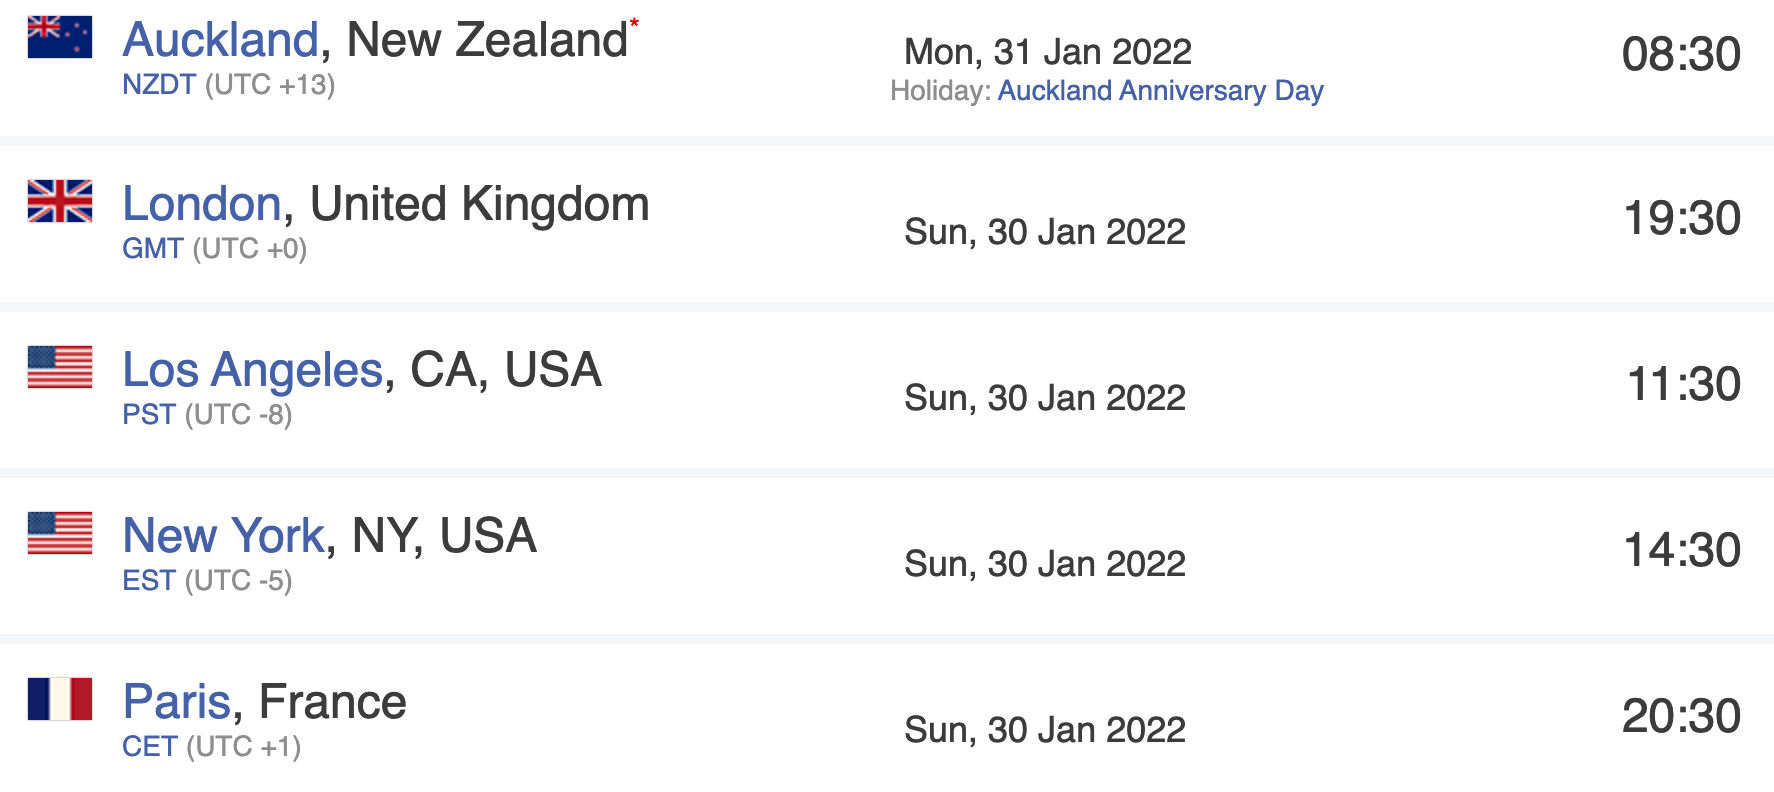Screen dimensions: 1774x792
Task: Open the Auckland city link
Action: [220, 40]
